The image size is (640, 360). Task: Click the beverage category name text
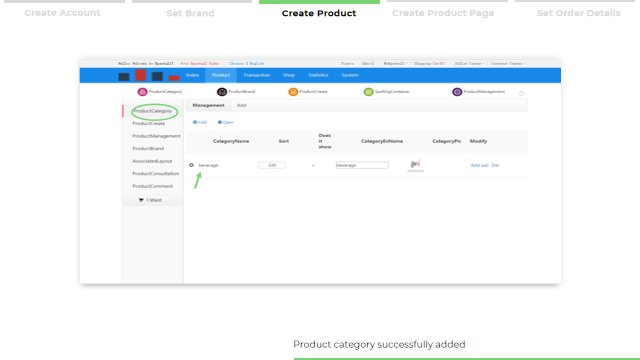[x=208, y=165]
